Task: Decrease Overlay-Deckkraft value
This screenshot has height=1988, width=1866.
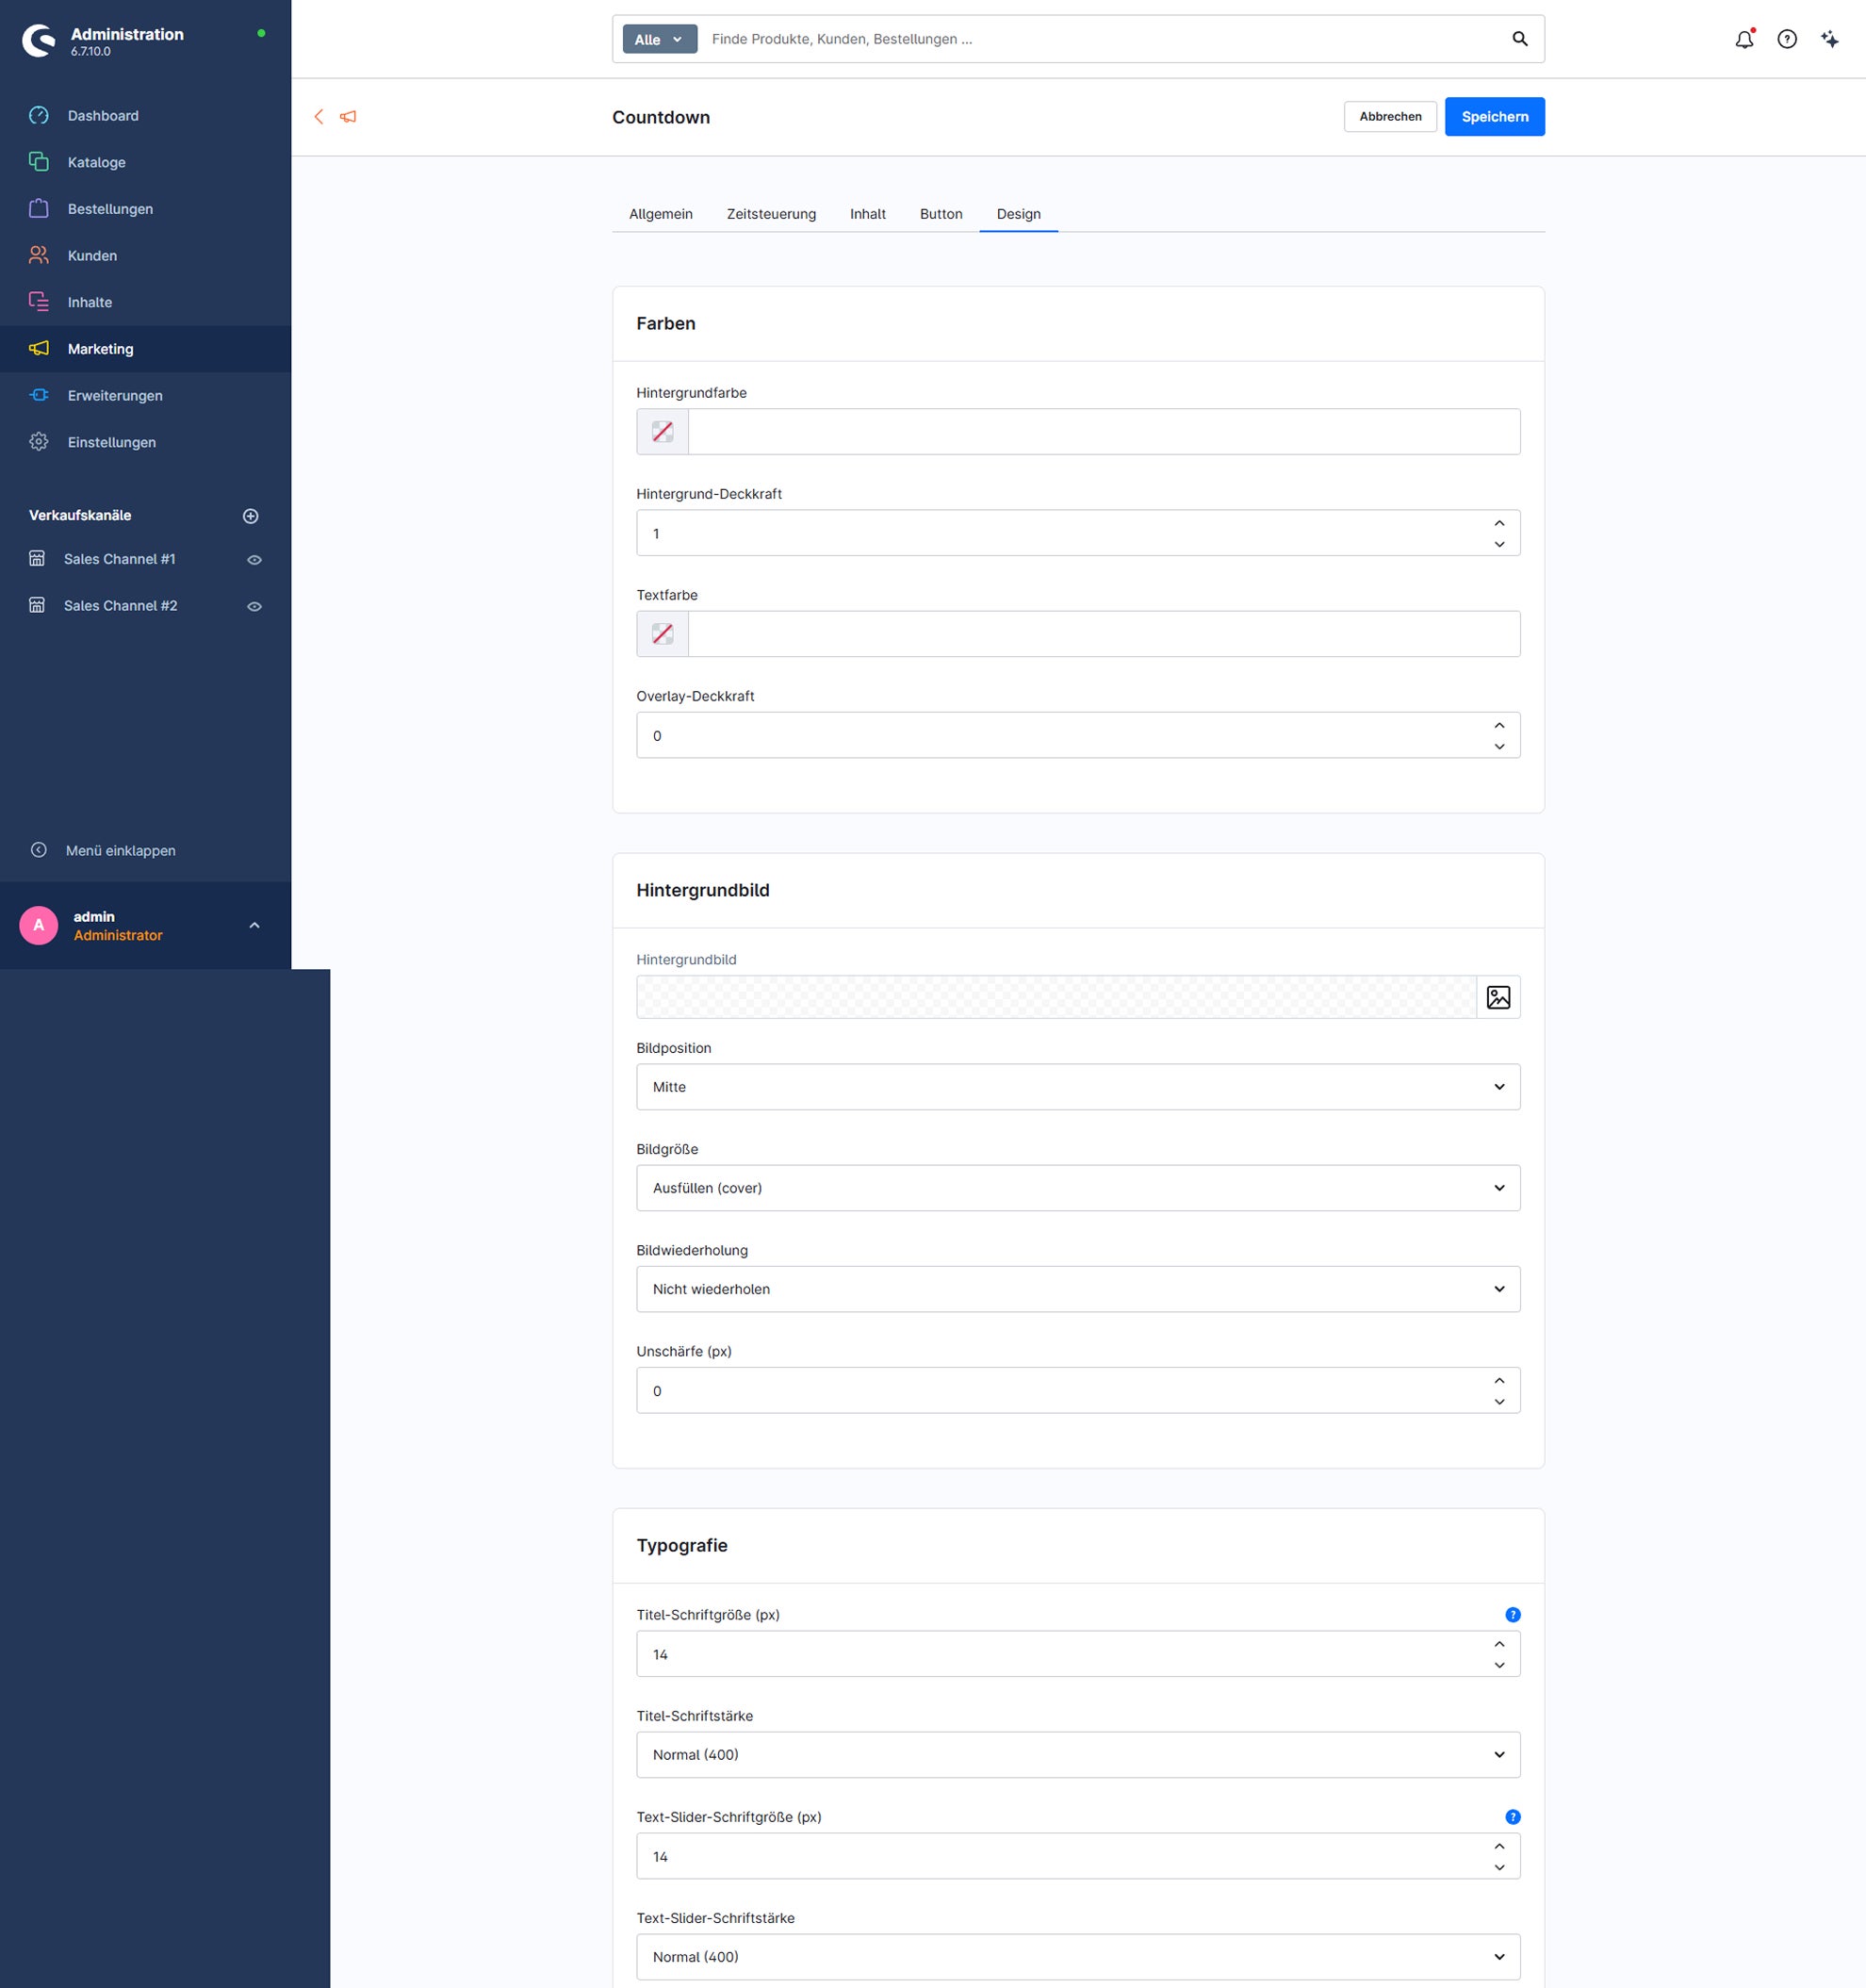Action: (x=1499, y=746)
